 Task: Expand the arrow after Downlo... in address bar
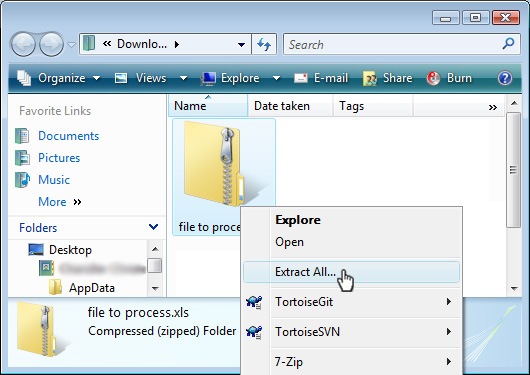click(x=177, y=44)
